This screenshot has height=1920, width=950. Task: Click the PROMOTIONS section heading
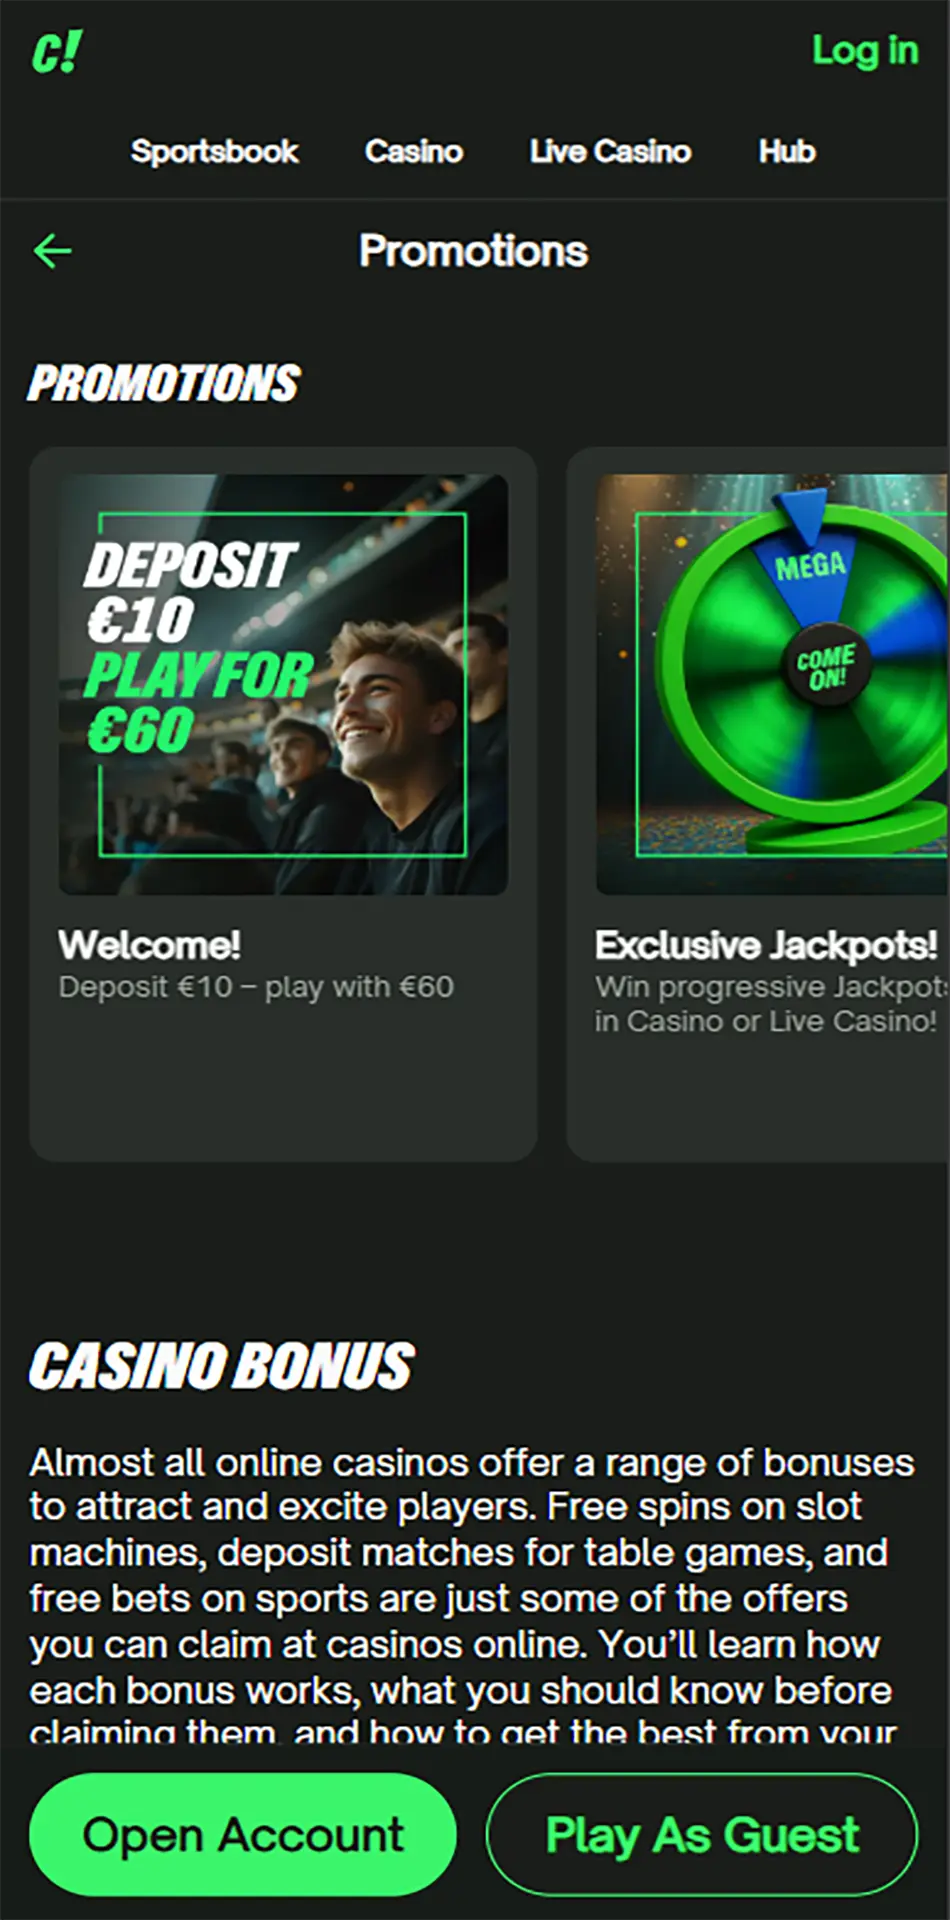click(x=164, y=383)
